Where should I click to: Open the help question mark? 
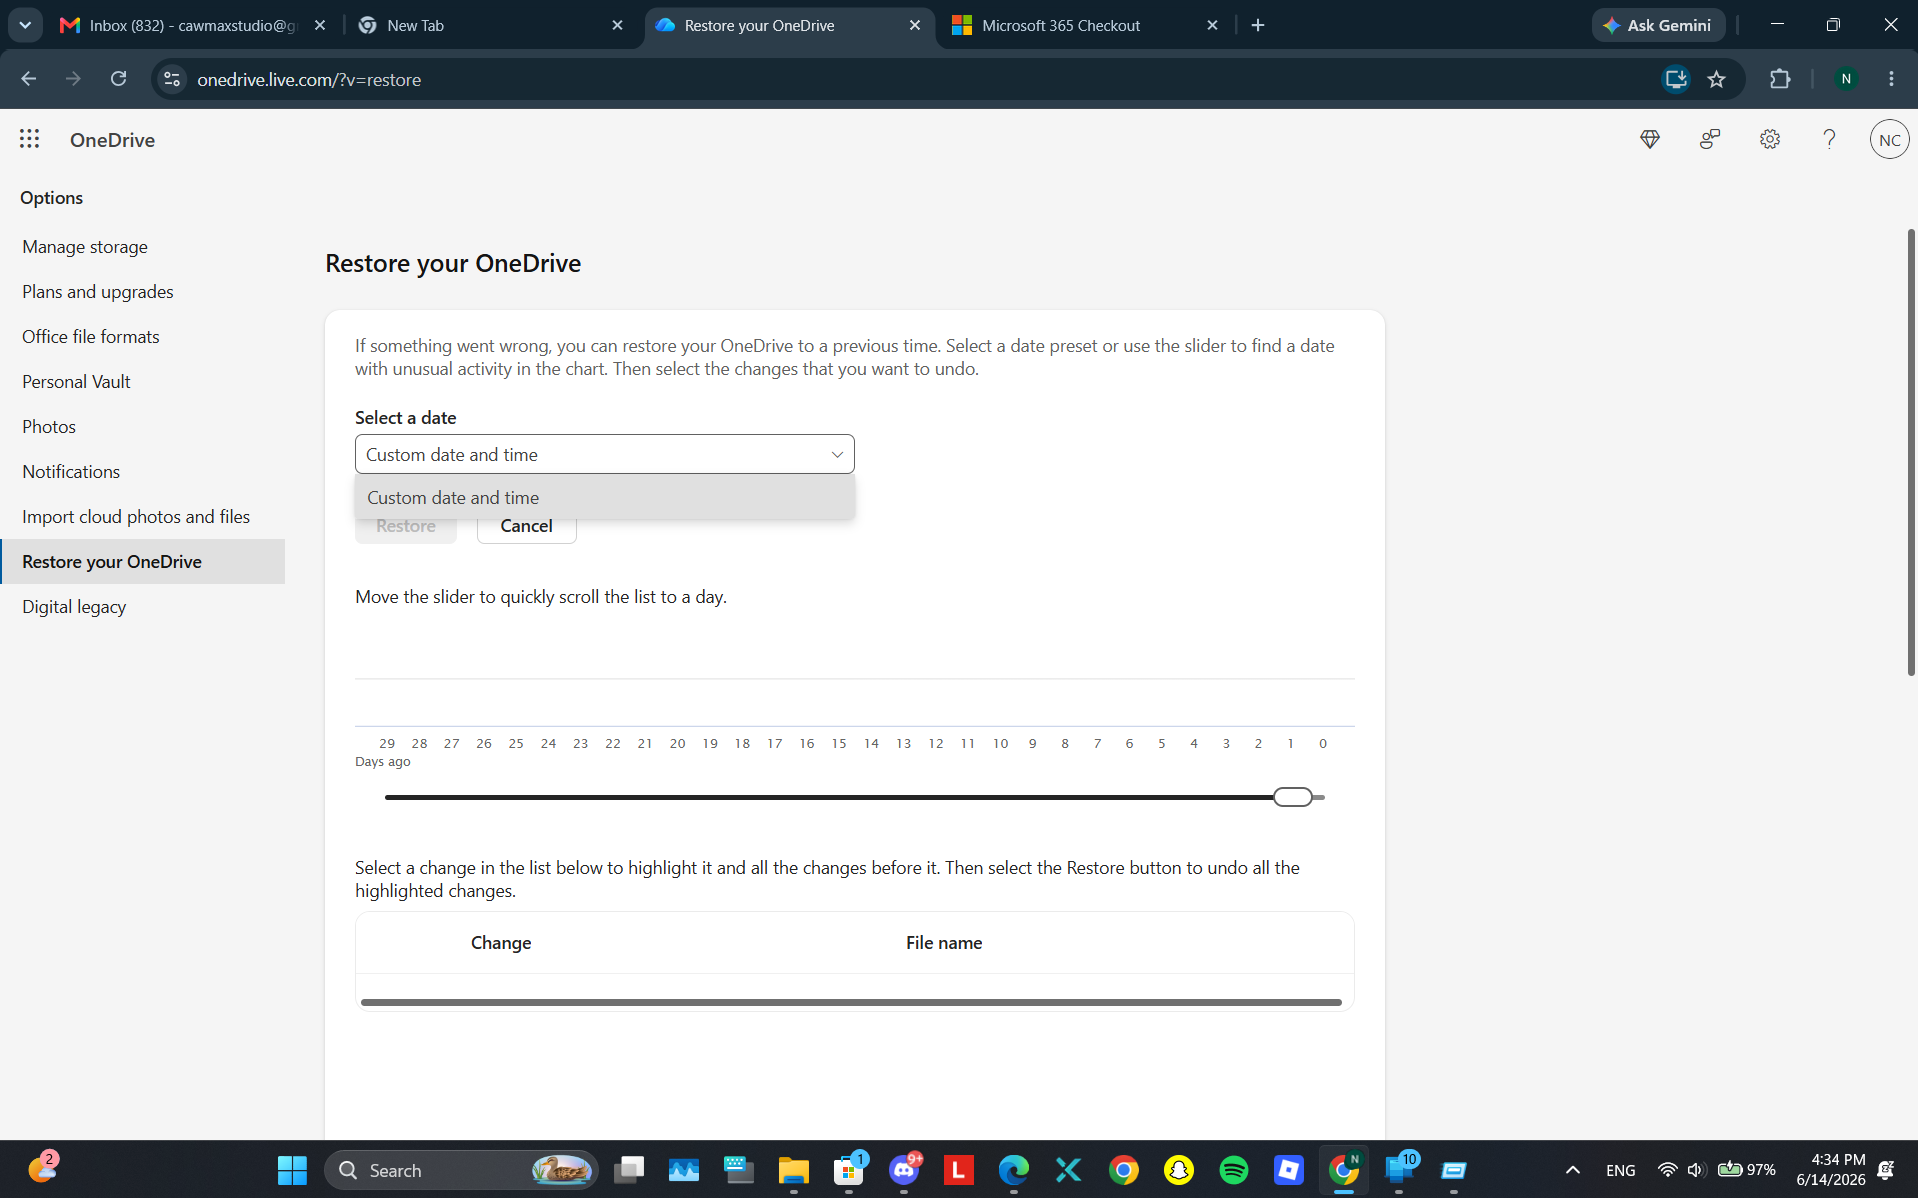tap(1829, 139)
